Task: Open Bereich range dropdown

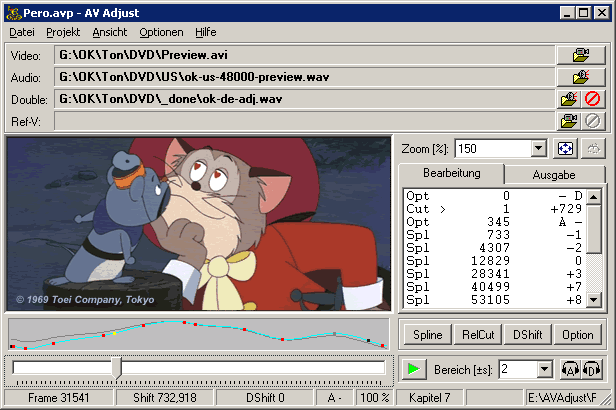Action: coord(544,369)
